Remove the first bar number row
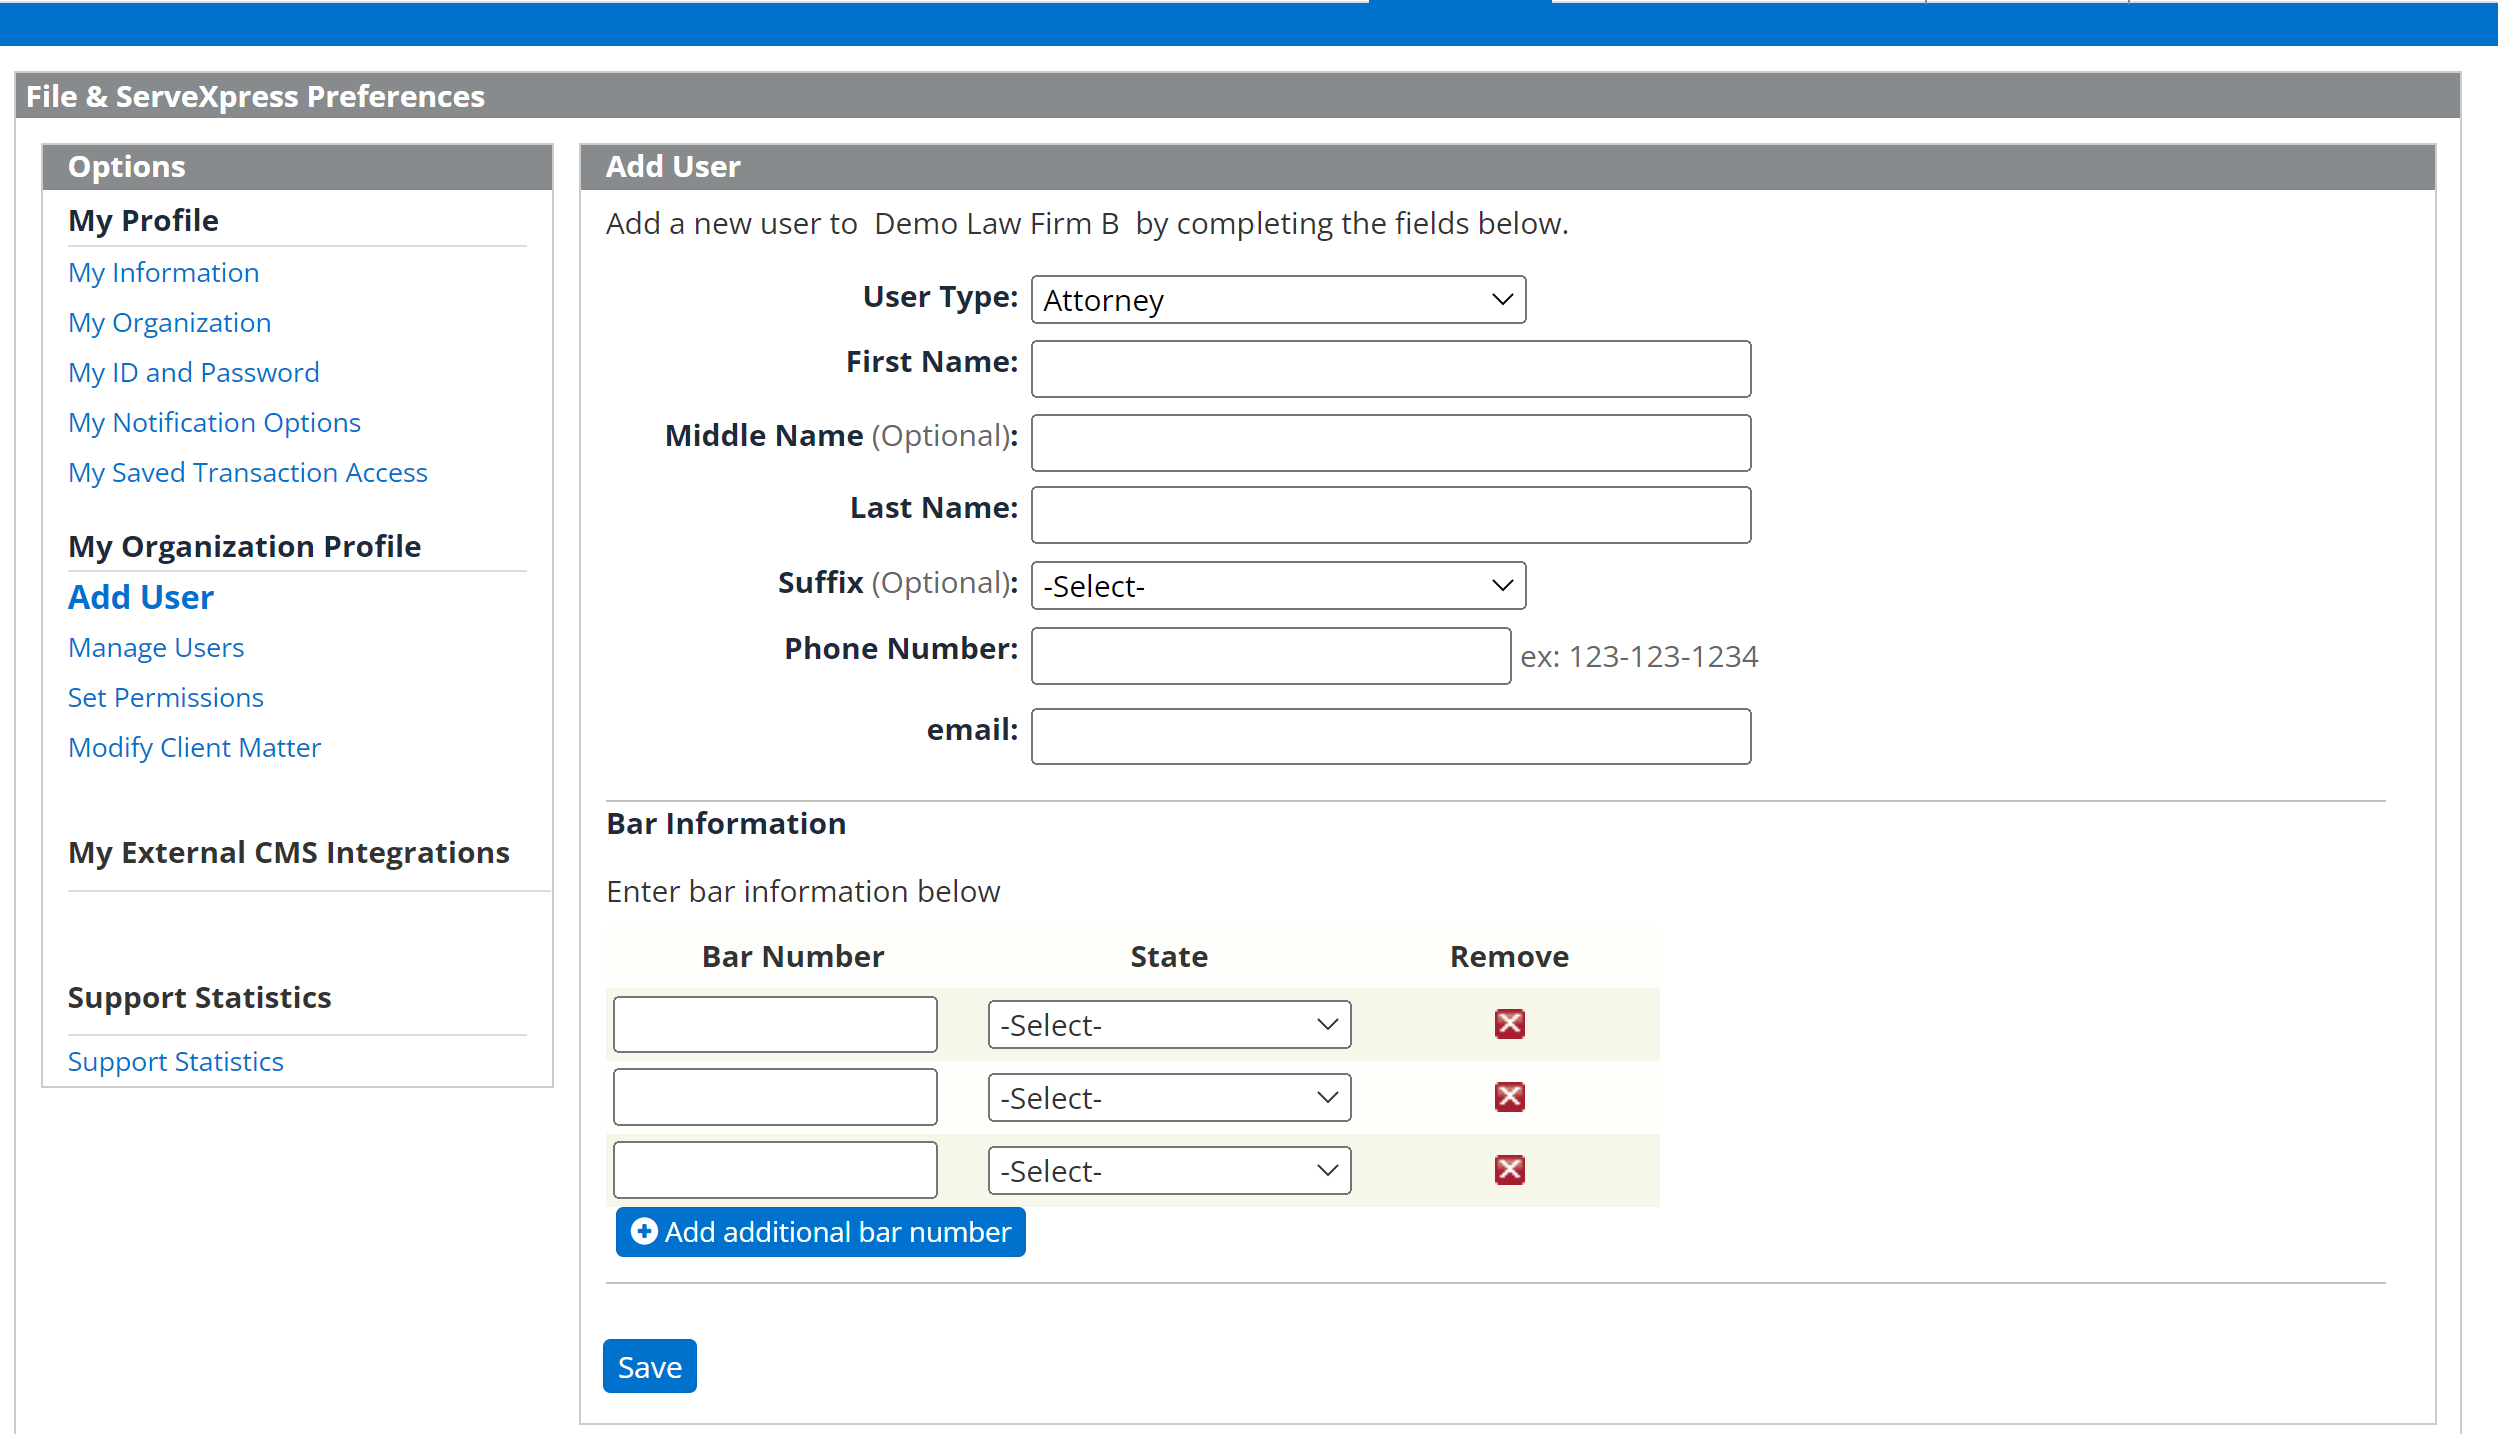2498x1434 pixels. [x=1509, y=1024]
